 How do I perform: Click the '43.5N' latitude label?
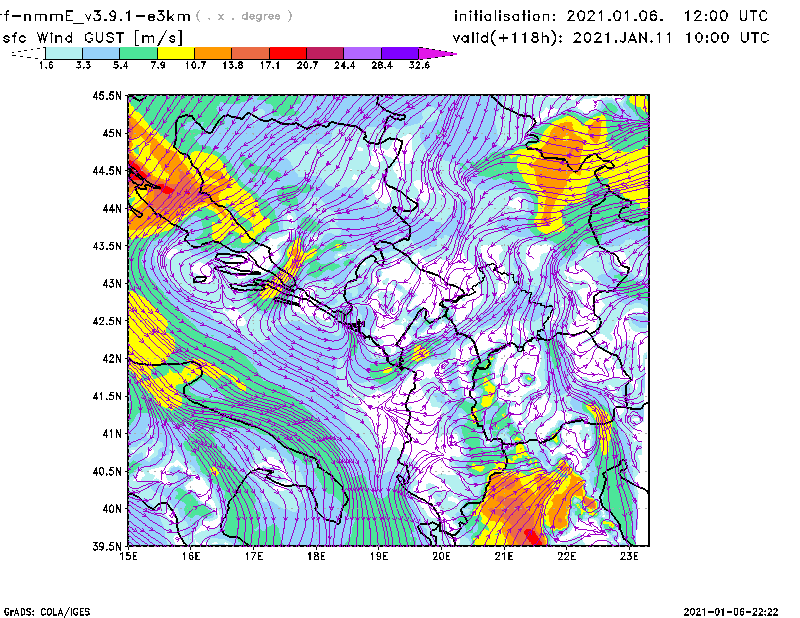coord(107,246)
